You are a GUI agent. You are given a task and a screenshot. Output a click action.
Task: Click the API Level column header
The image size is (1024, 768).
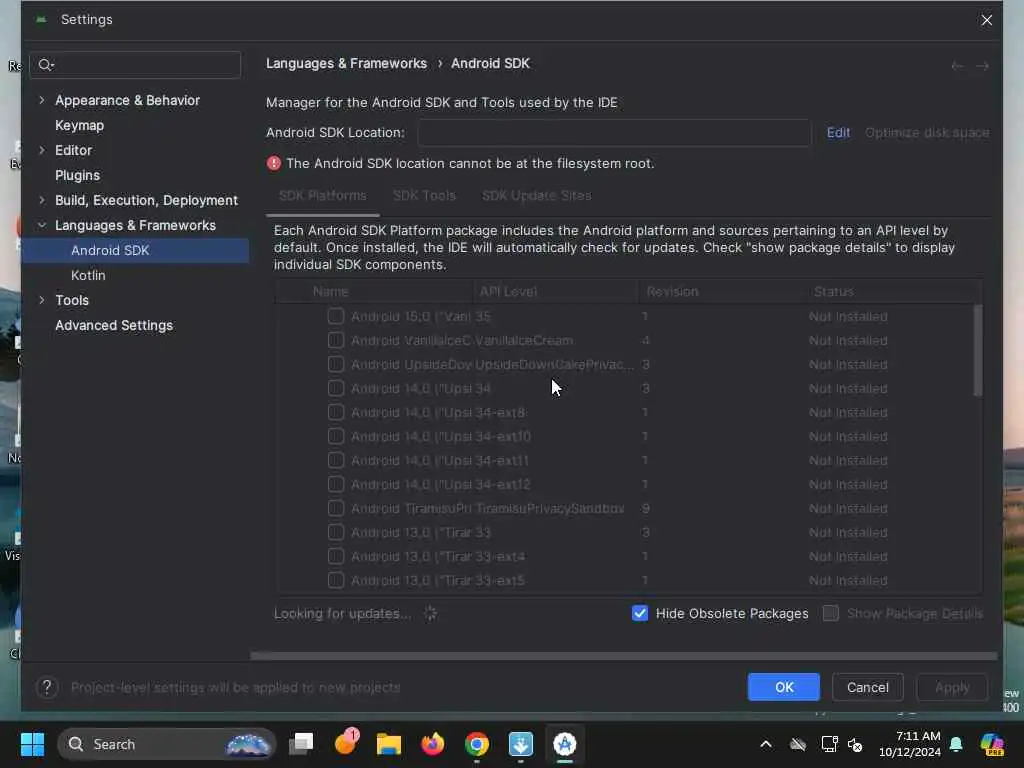556,291
